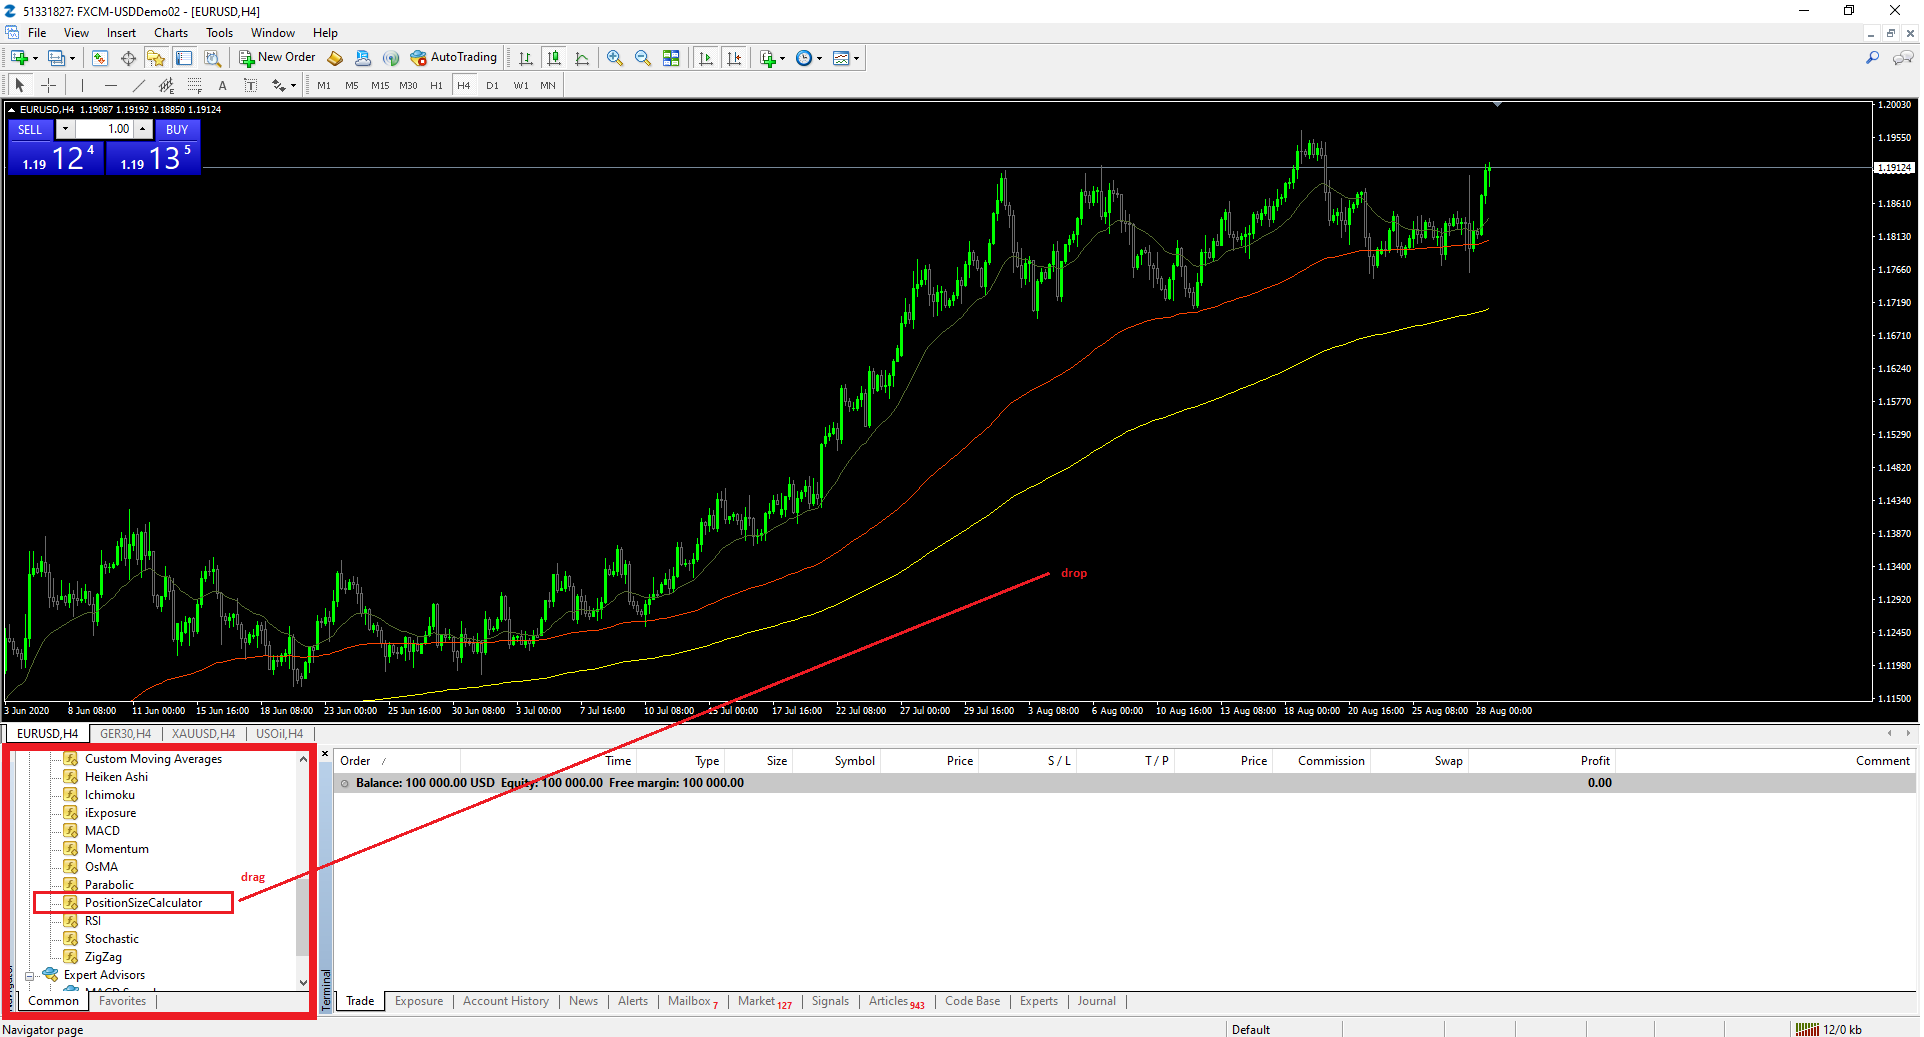Toggle the AutoTrading button
Screen dimensions: 1924x1037
point(453,58)
